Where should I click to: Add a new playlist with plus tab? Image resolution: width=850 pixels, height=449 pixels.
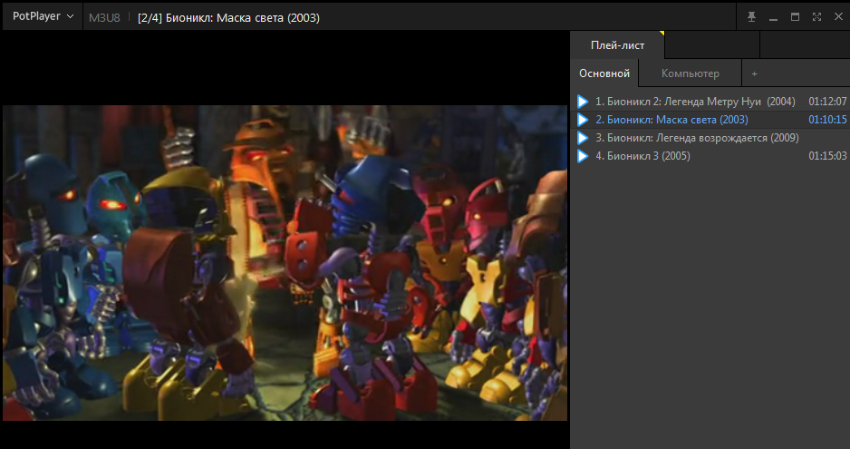(x=754, y=73)
